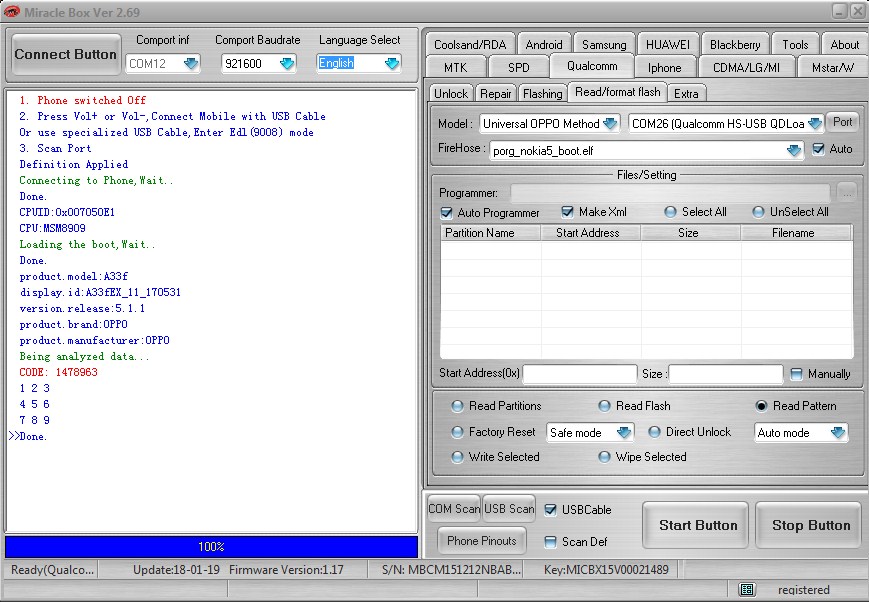The image size is (869, 602).
Task: Switch to the HUAWEI tab
Action: click(x=668, y=44)
